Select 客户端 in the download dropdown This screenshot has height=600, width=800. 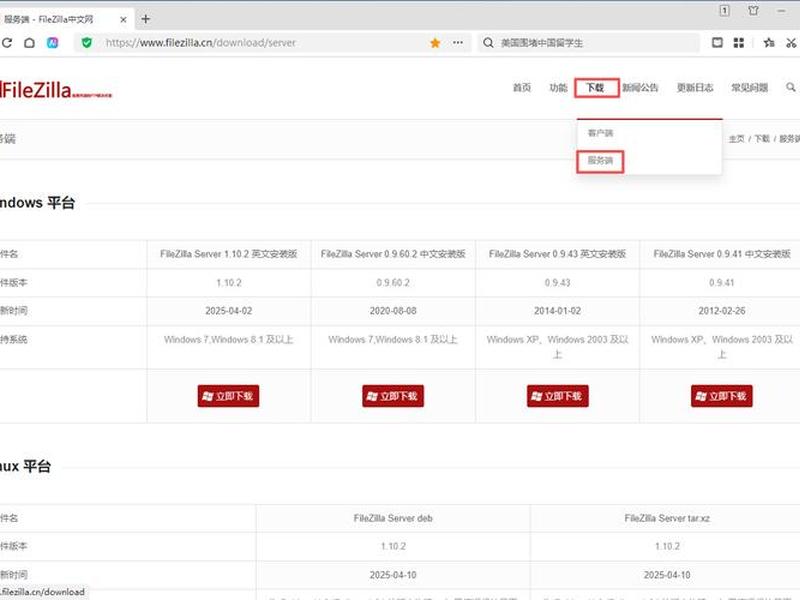600,133
